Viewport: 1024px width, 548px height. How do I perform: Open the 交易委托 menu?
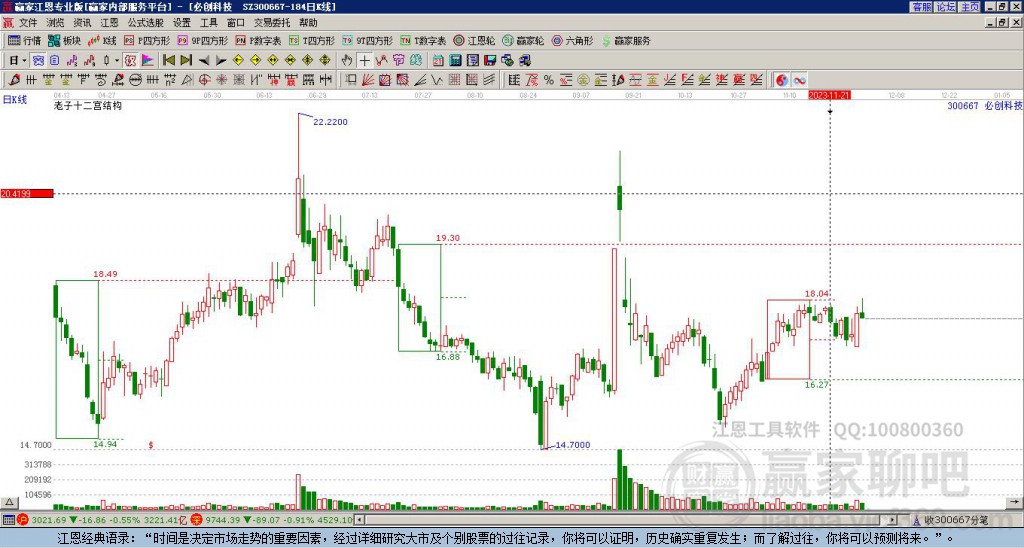[x=272, y=23]
